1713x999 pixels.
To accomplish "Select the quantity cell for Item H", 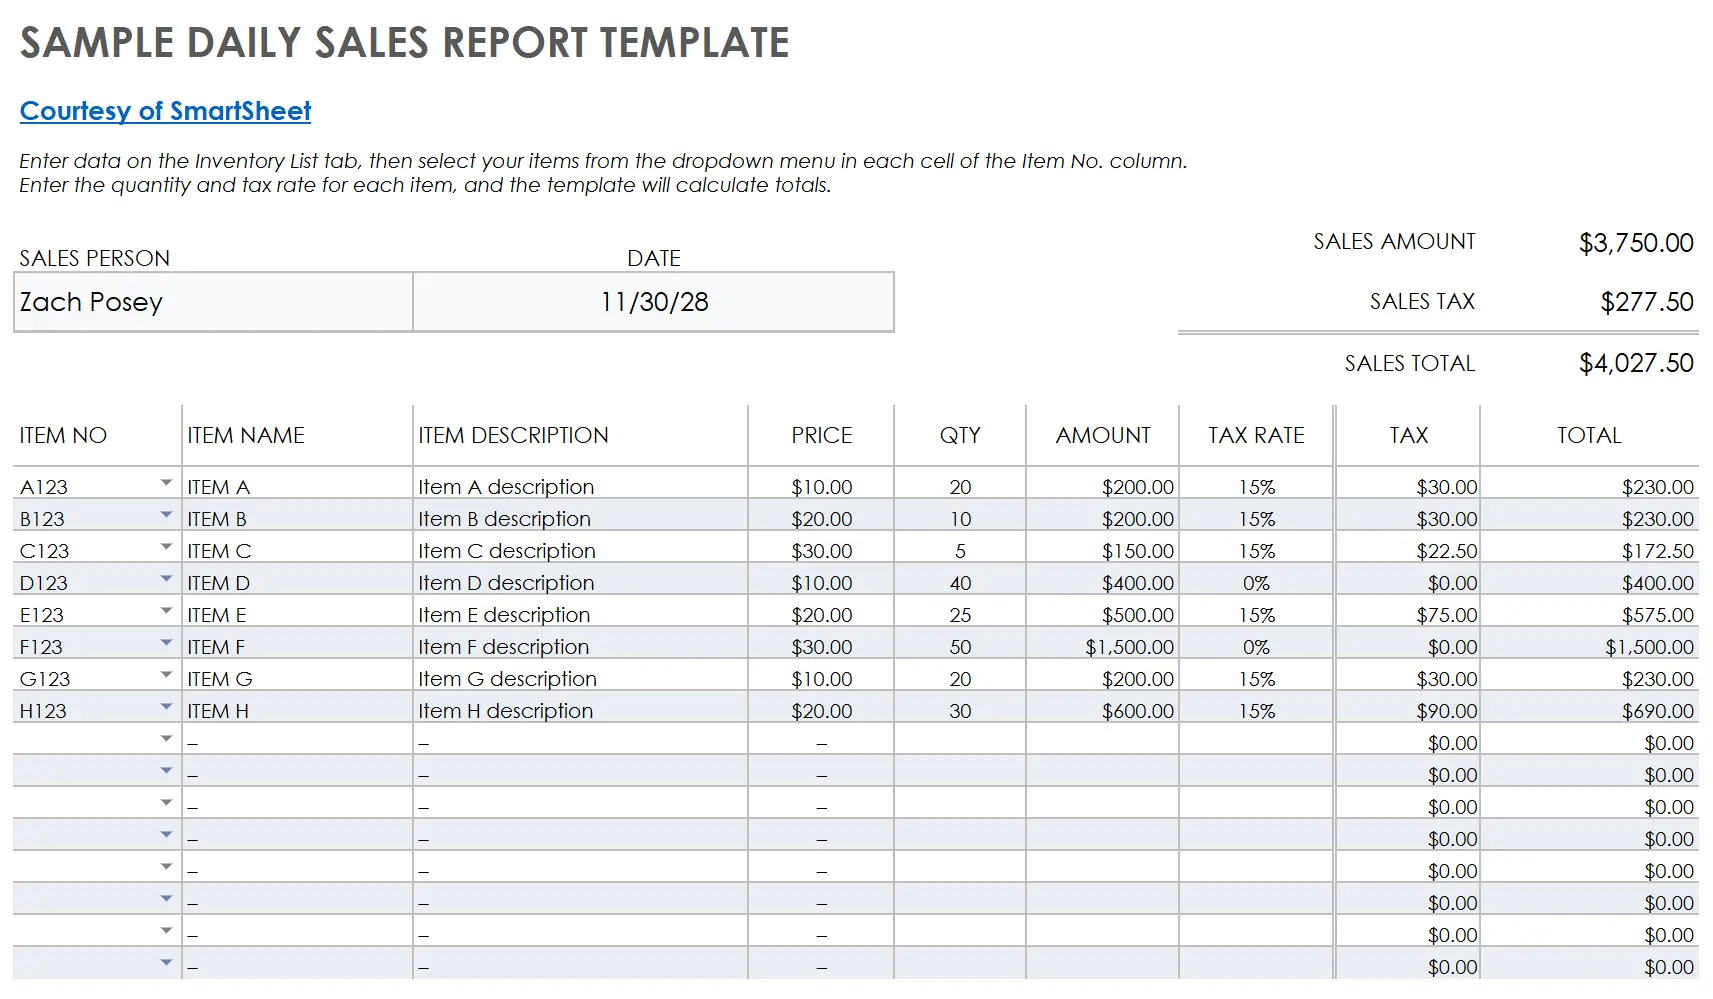I will point(960,711).
